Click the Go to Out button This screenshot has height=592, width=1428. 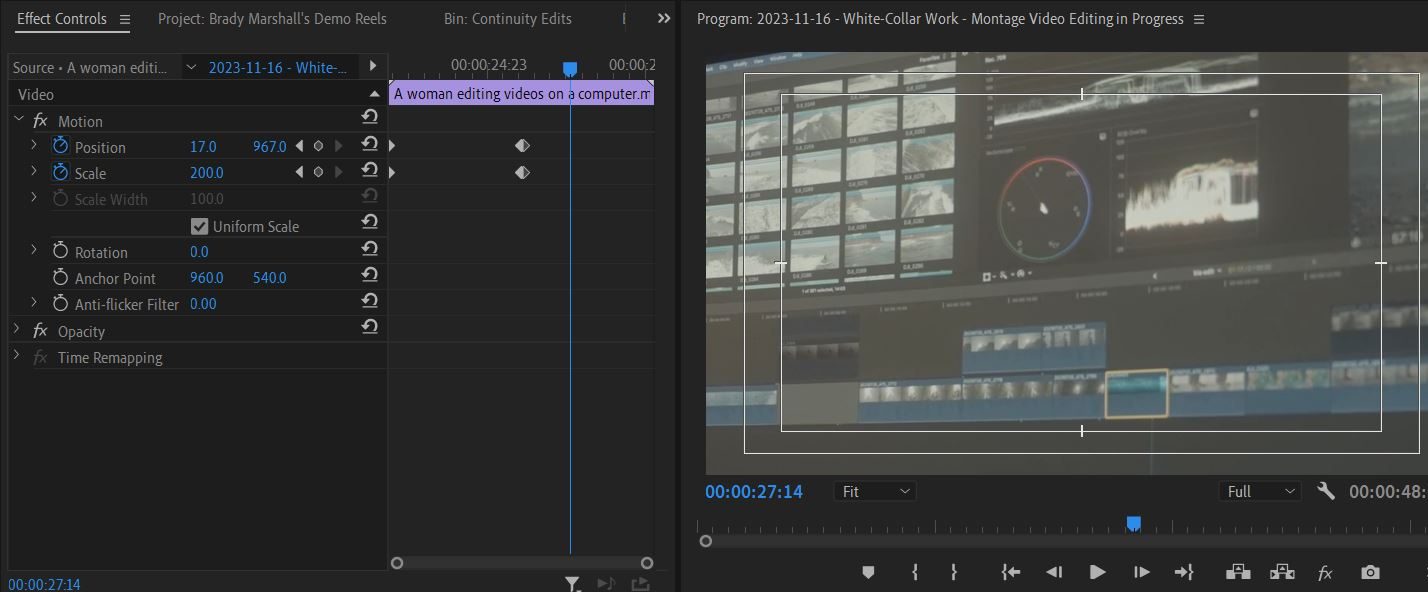(x=1184, y=572)
